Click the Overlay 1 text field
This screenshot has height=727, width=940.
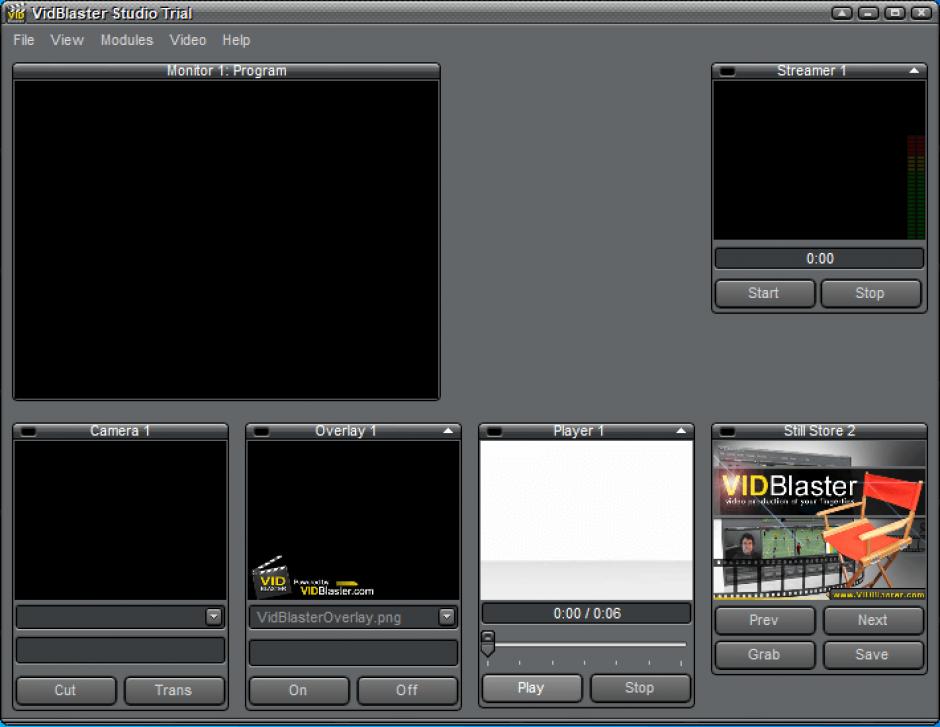[x=354, y=653]
